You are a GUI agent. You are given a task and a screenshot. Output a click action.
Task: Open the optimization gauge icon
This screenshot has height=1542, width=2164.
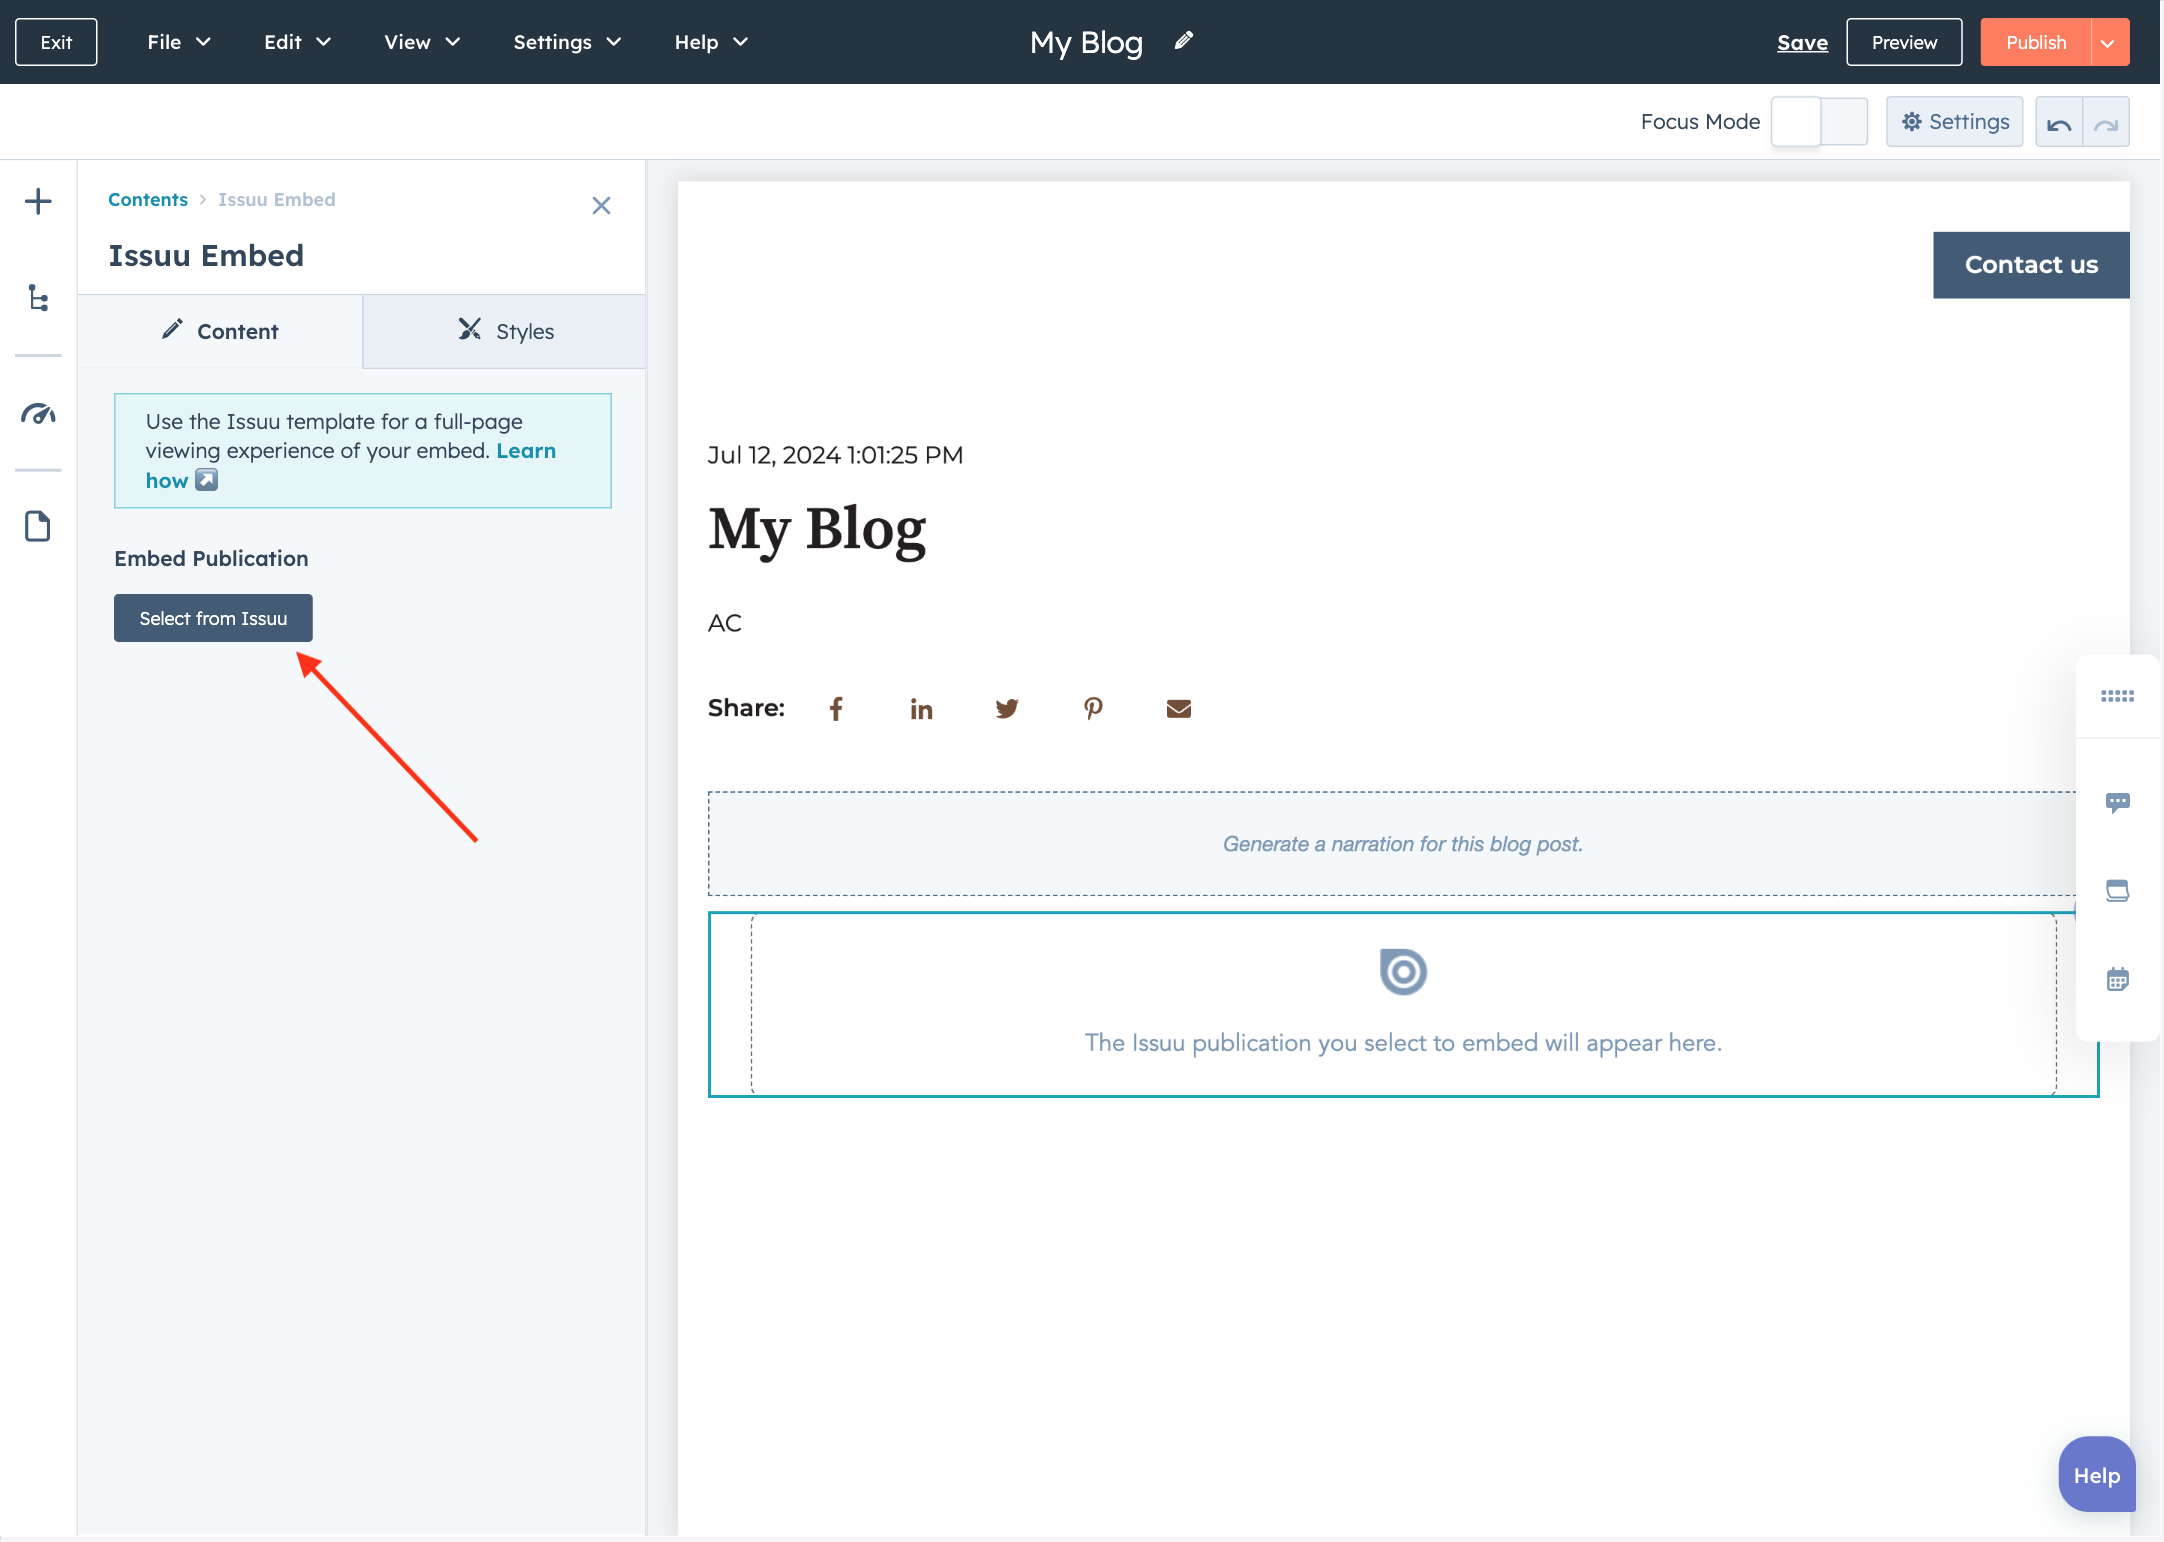click(x=38, y=413)
